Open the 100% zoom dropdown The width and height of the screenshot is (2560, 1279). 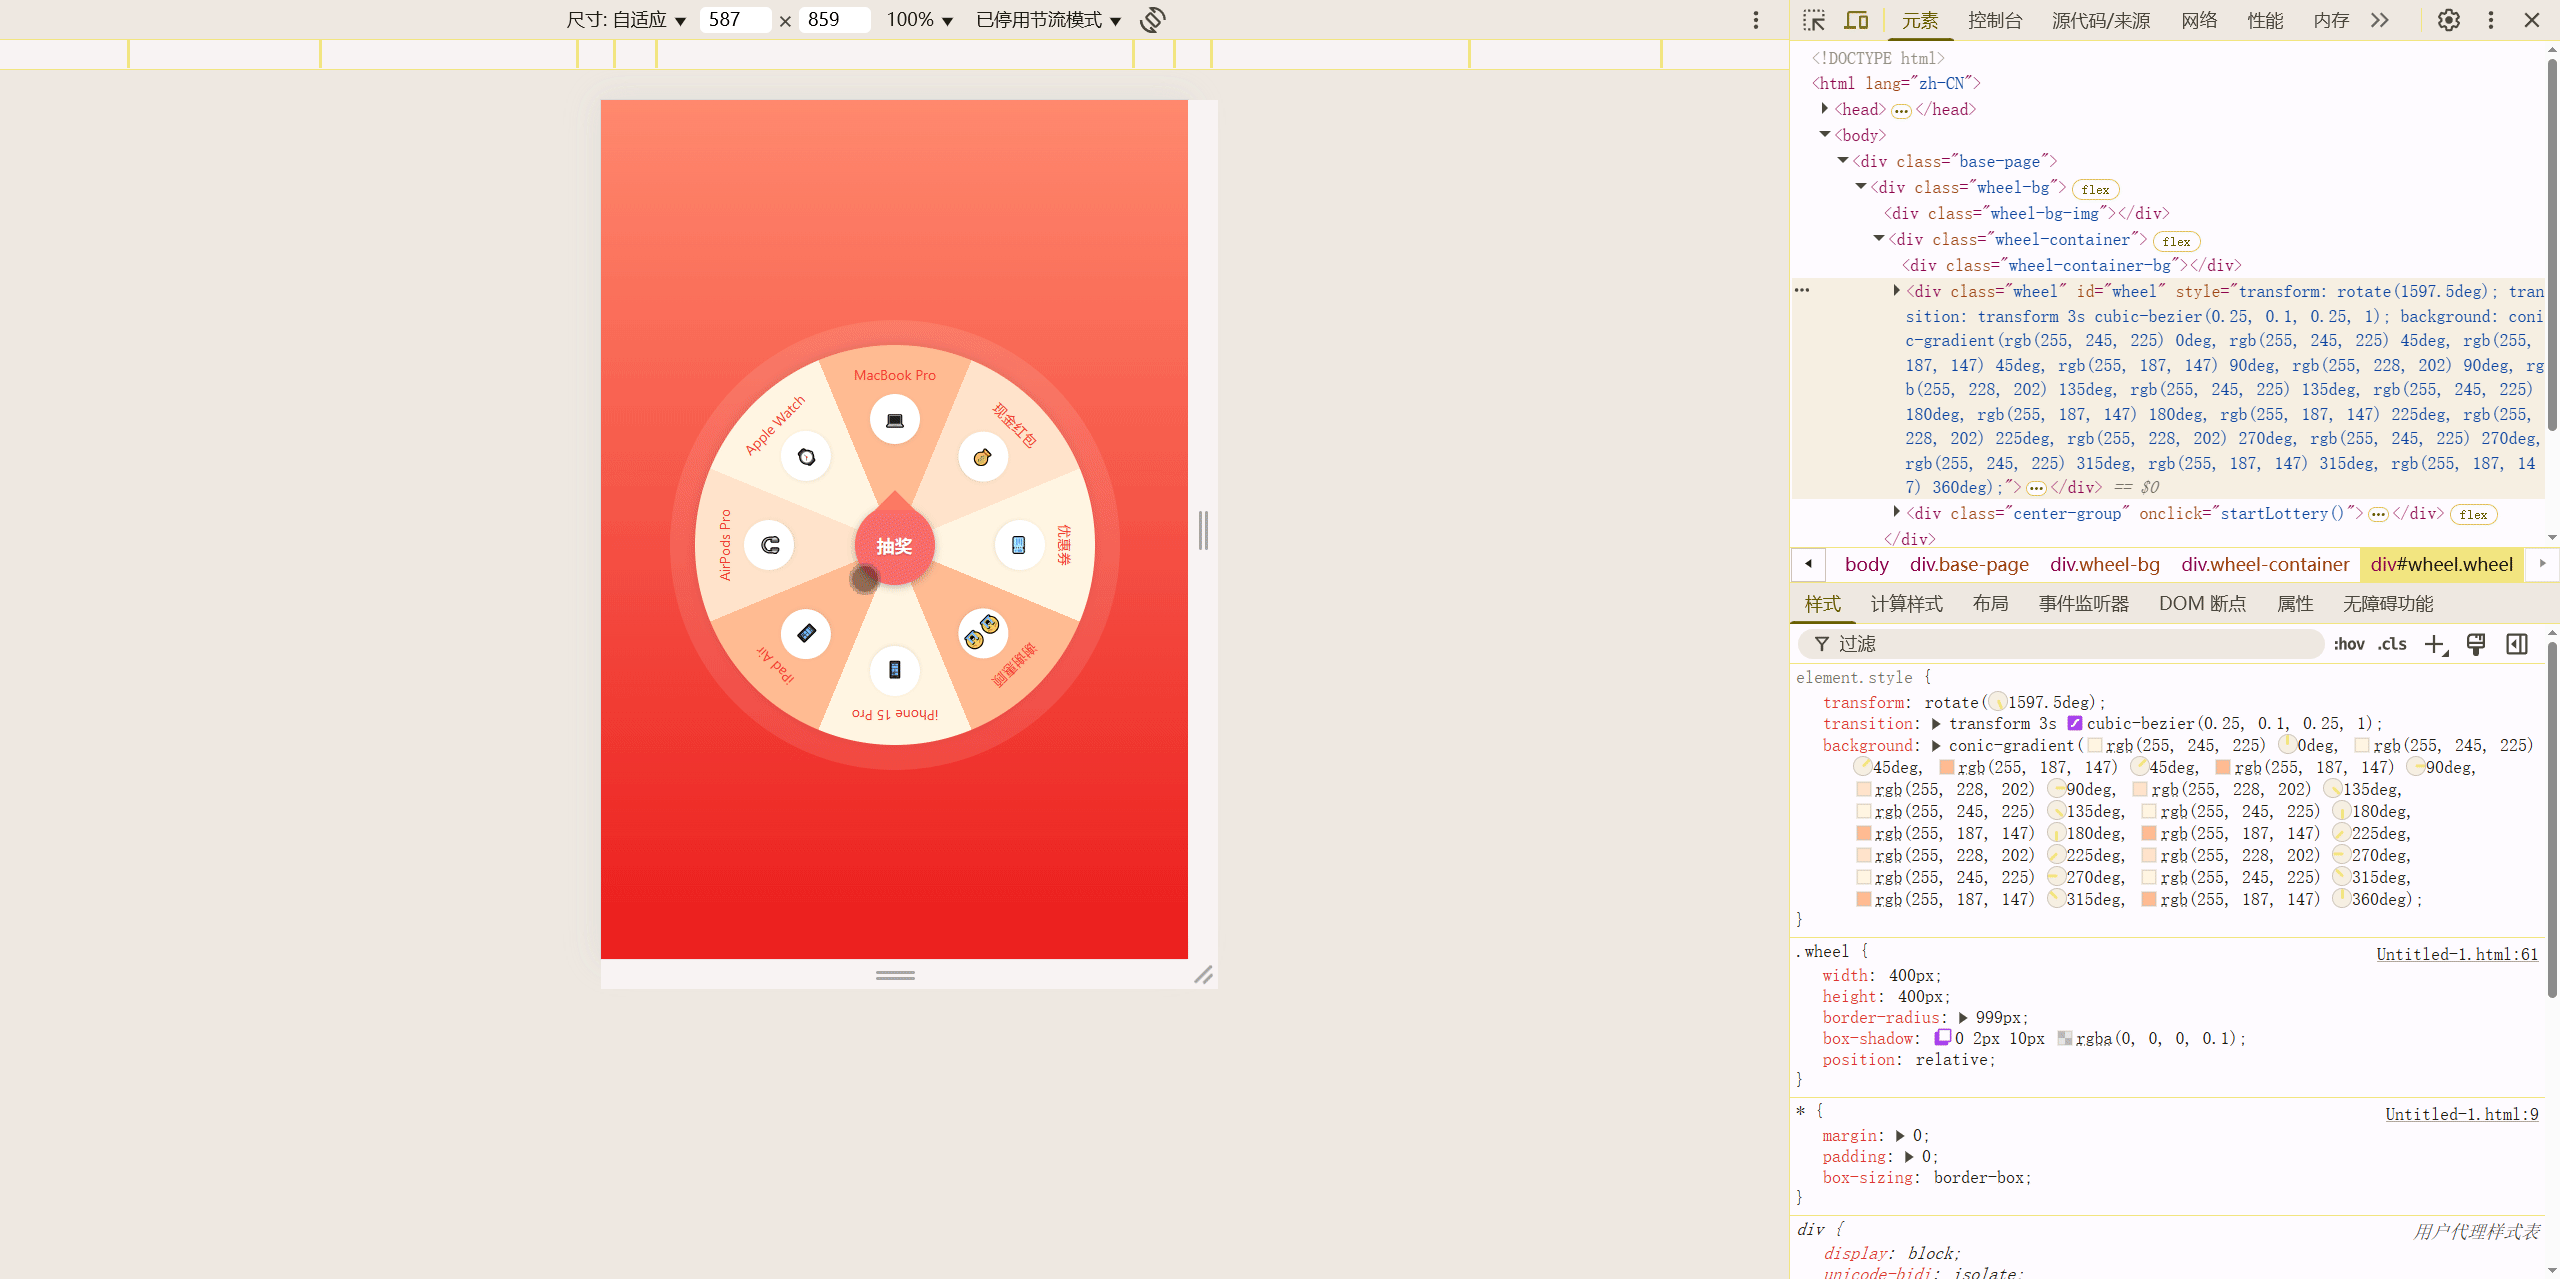pyautogui.click(x=919, y=20)
